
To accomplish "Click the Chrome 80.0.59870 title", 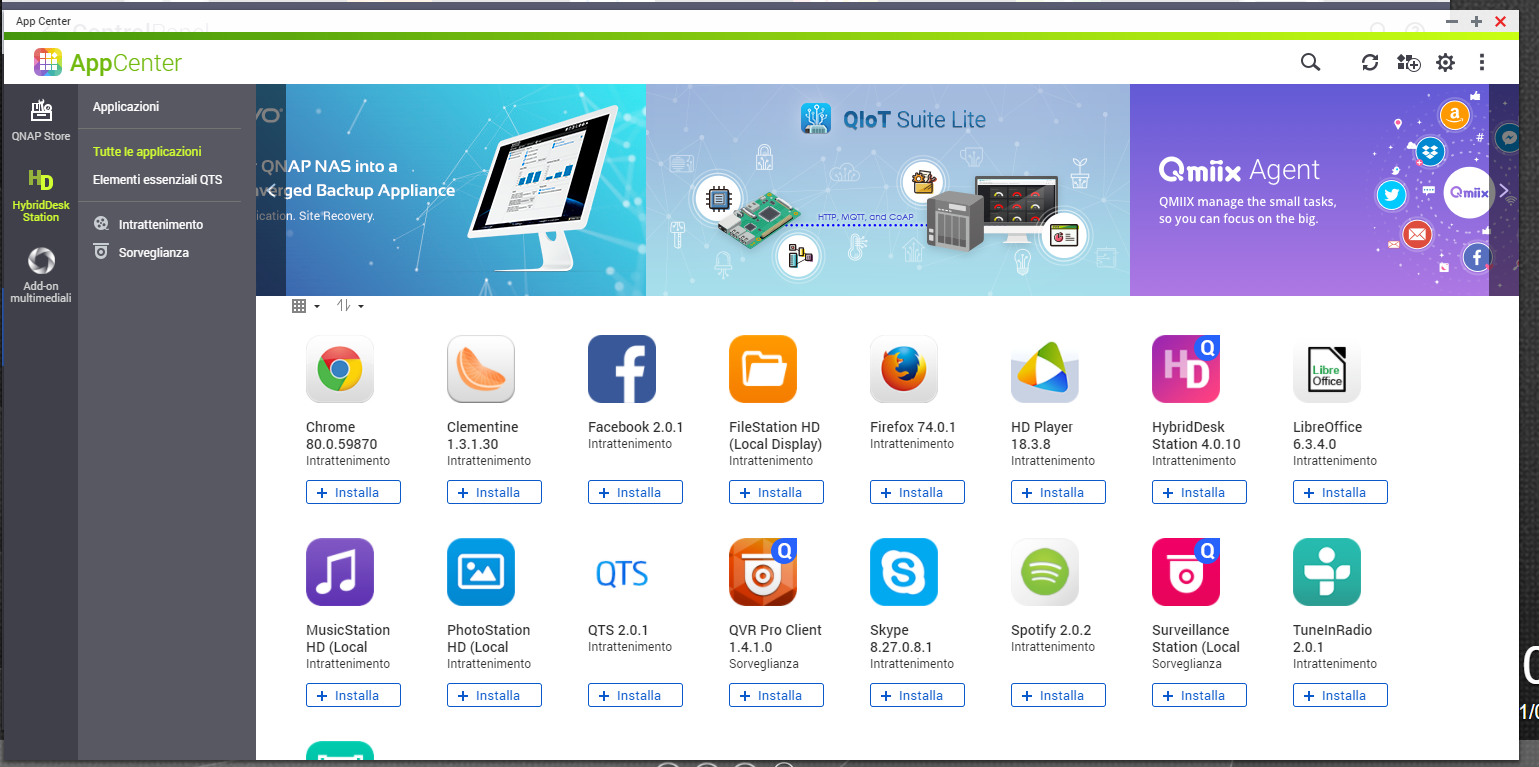I will tap(342, 435).
